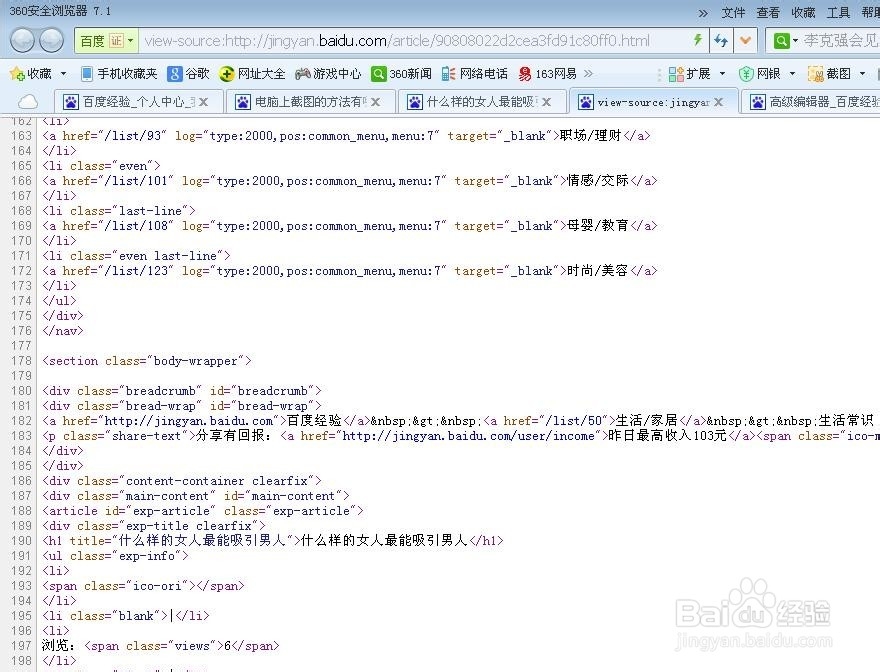Click the section class="body-wrapper" line

[x=146, y=361]
